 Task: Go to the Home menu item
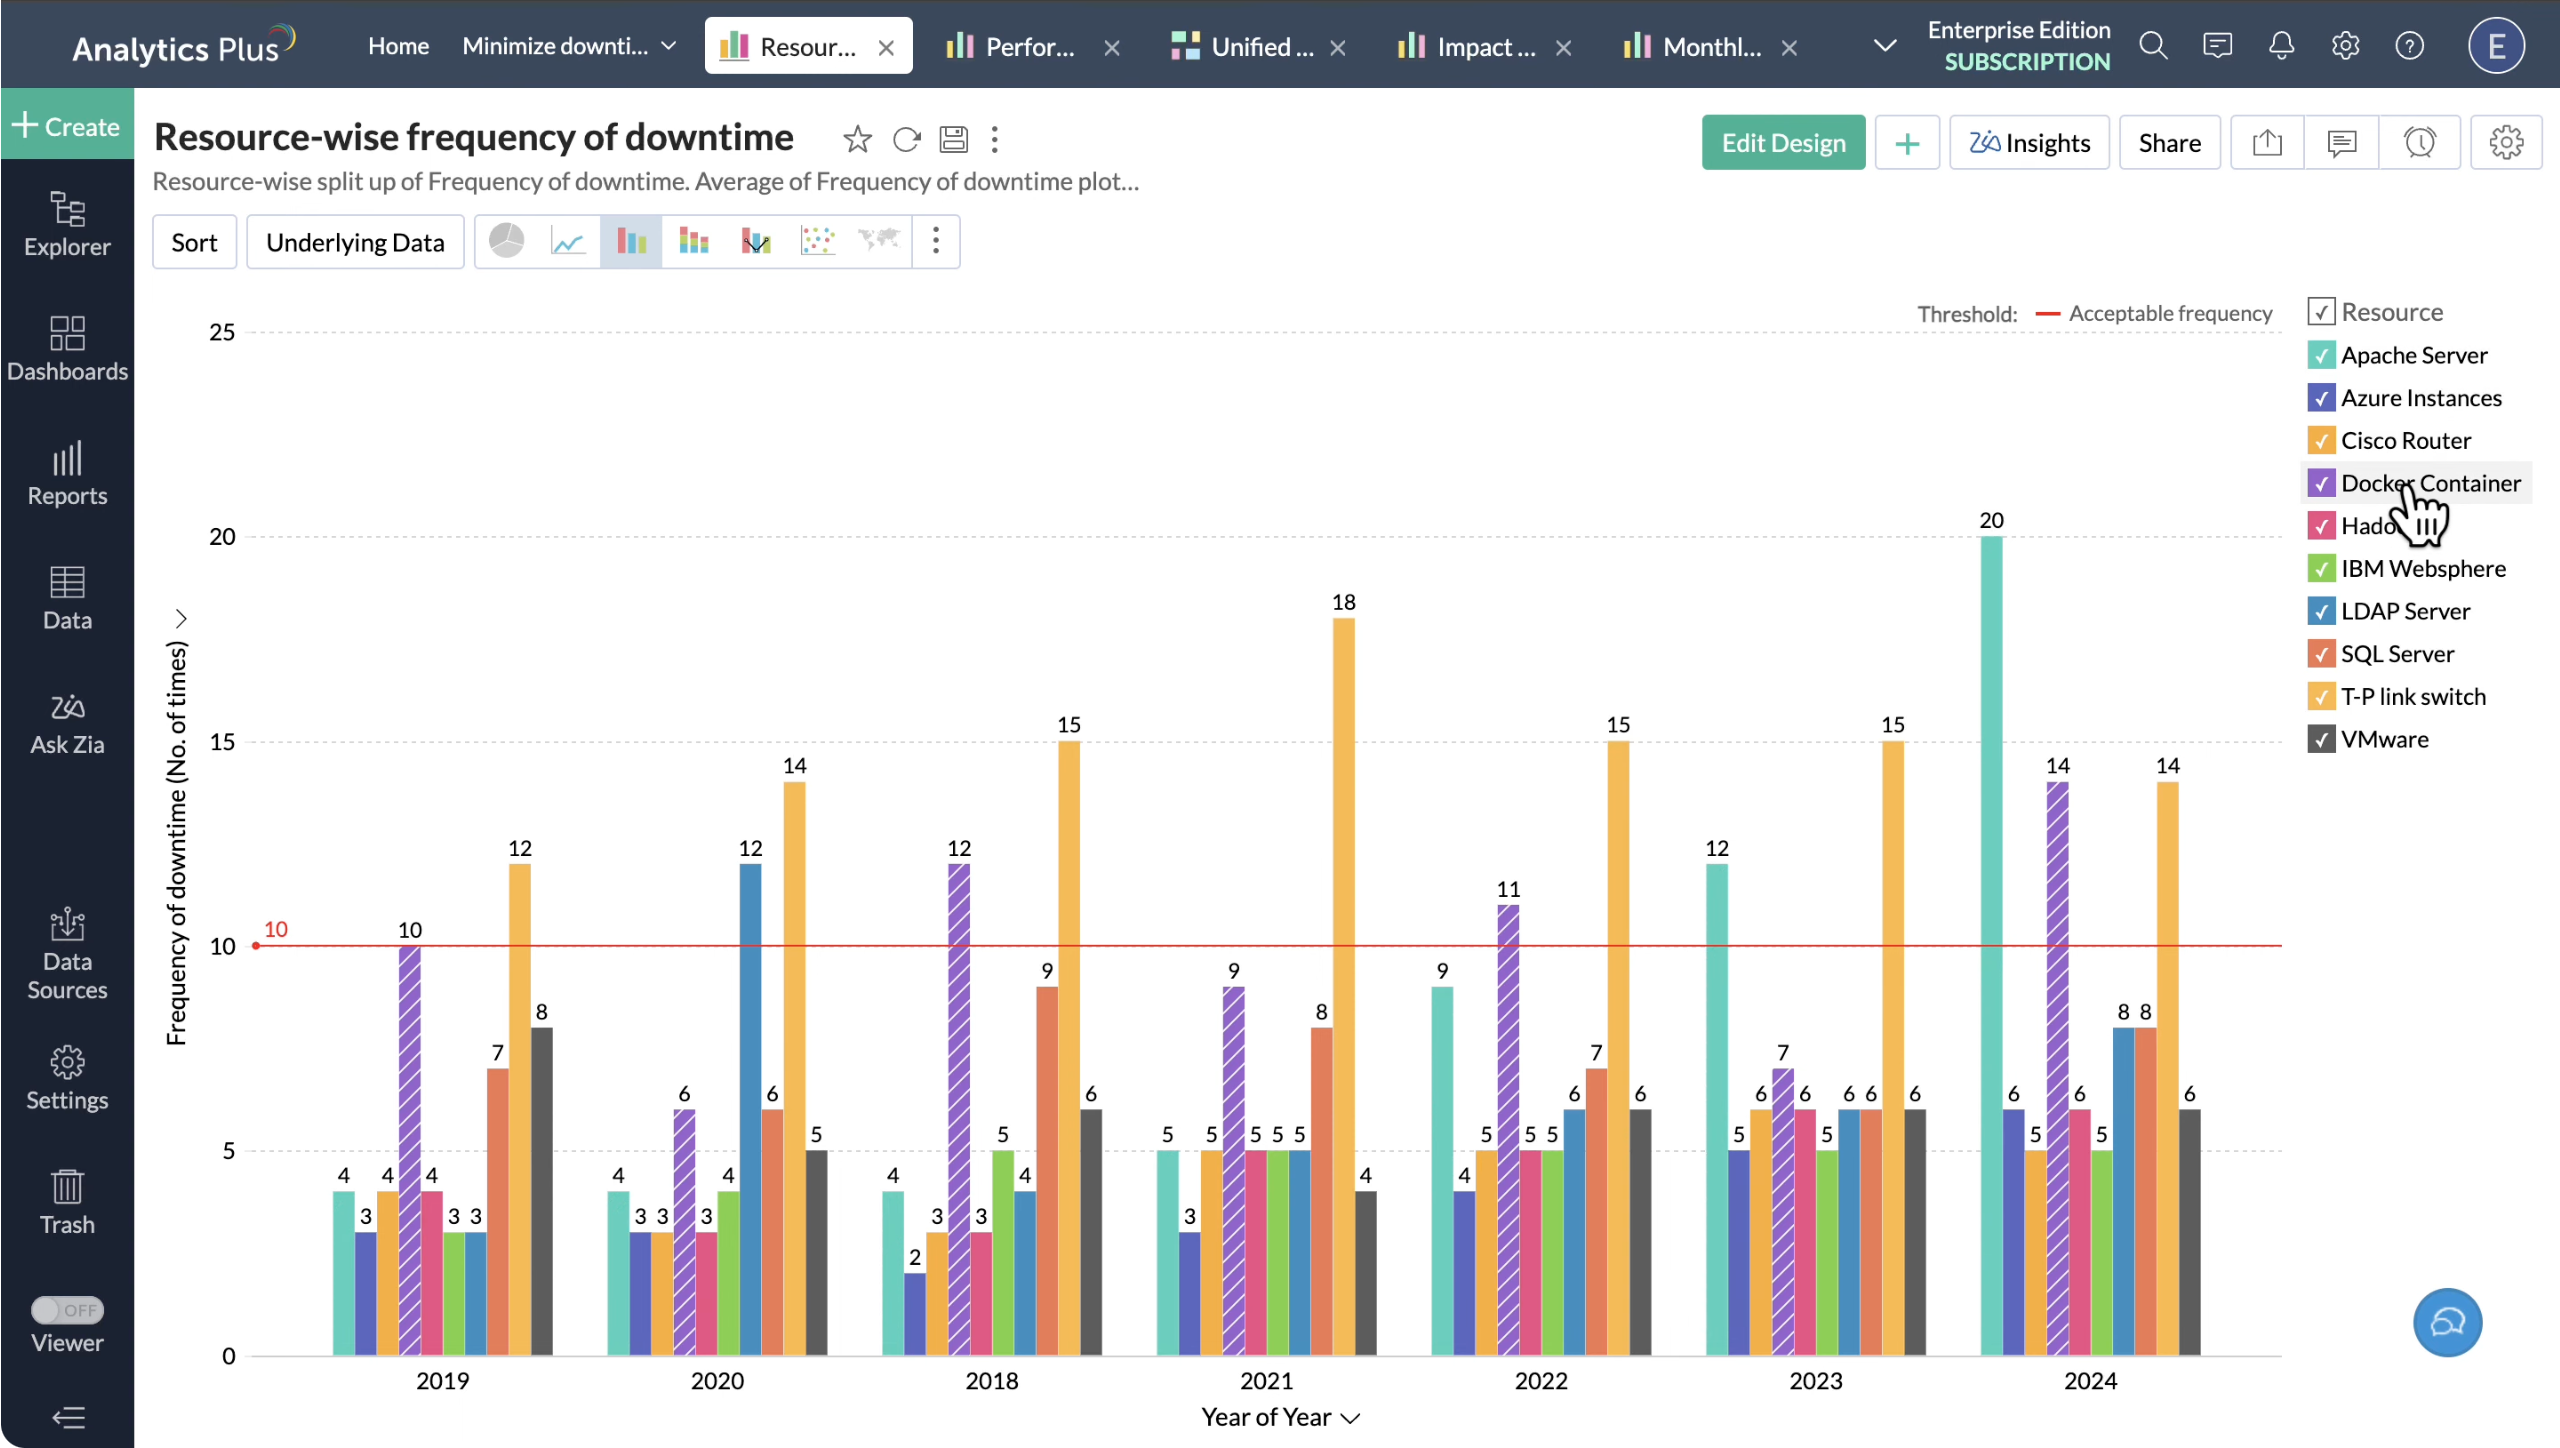point(398,46)
